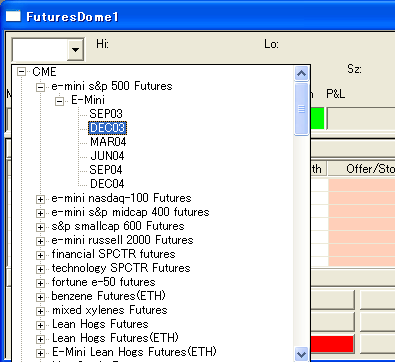The height and width of the screenshot is (362, 395).
Task: Click the Offer/Stop column header
Action: click(x=362, y=169)
